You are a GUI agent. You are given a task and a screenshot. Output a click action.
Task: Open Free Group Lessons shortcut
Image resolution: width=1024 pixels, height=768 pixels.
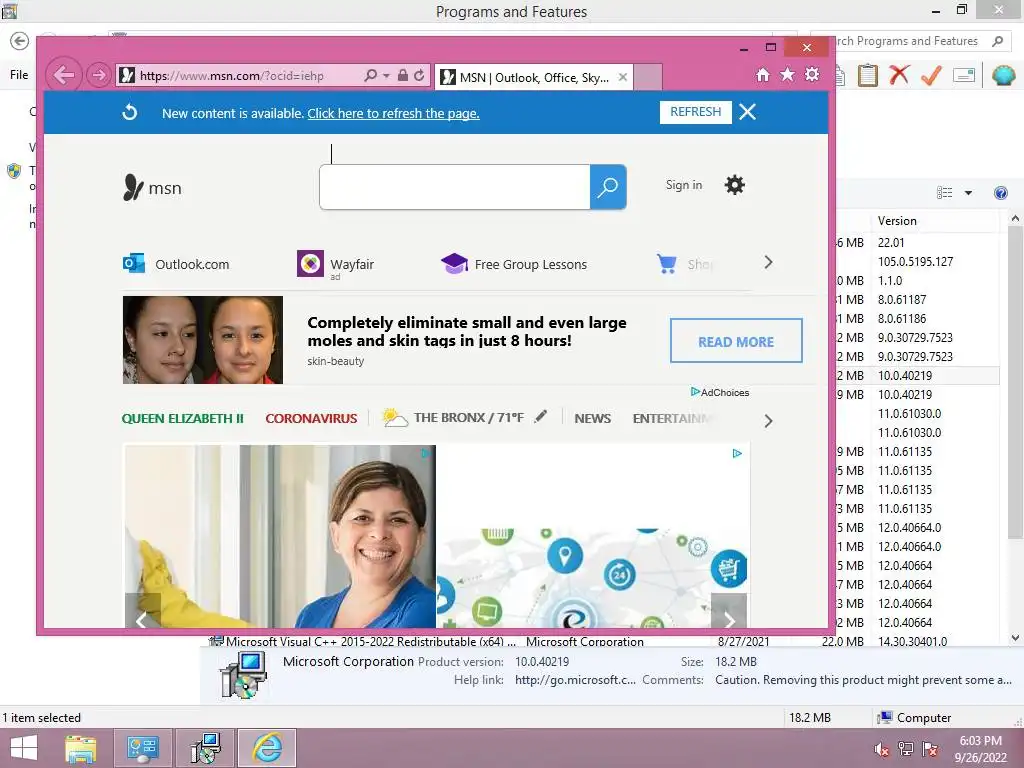514,264
